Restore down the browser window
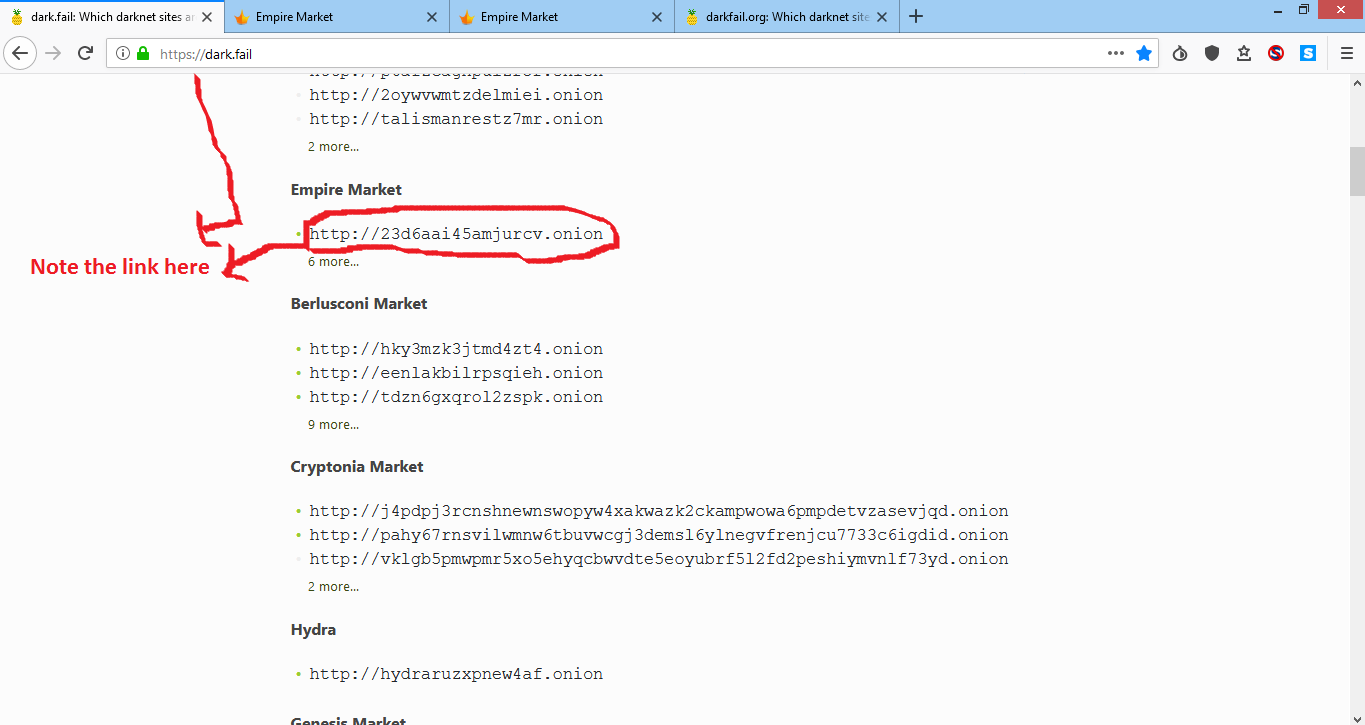This screenshot has height=725, width=1365. 1304,10
